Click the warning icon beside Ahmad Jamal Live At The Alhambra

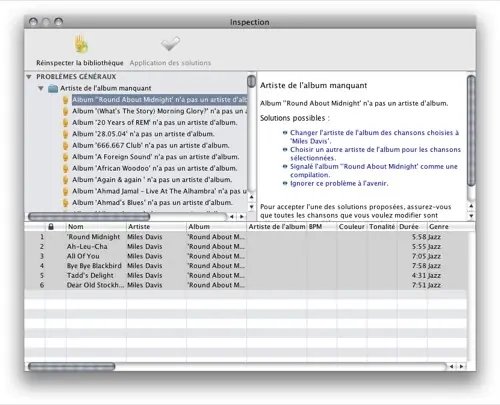pos(65,191)
